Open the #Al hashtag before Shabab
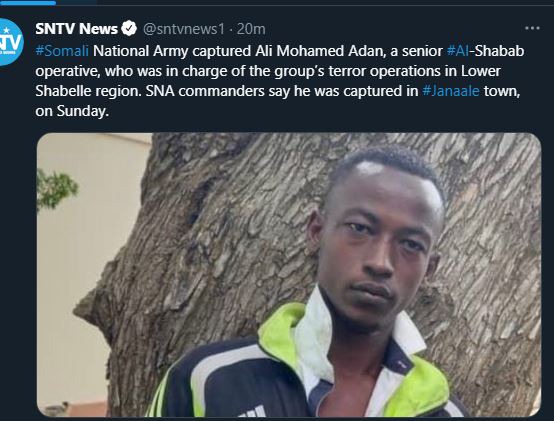The width and height of the screenshot is (554, 421). [458, 51]
